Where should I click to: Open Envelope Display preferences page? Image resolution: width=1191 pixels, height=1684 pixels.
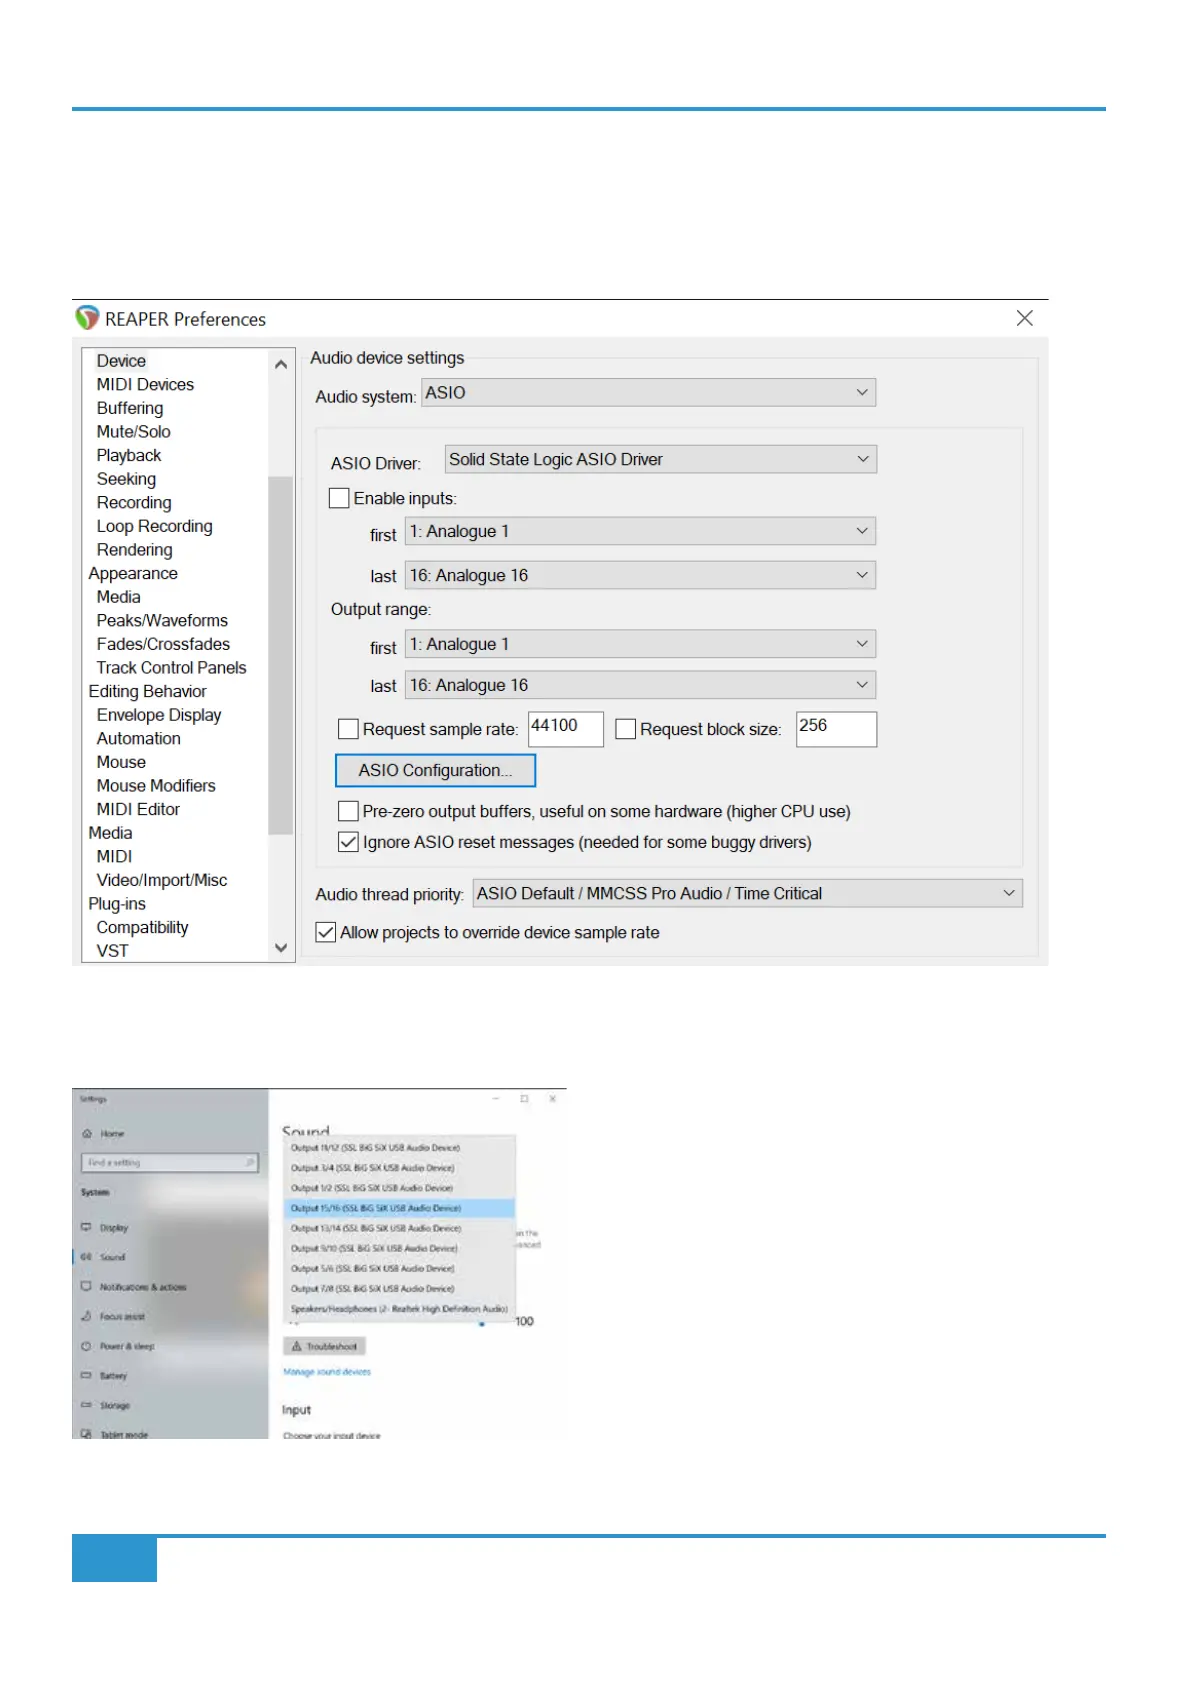click(x=159, y=715)
